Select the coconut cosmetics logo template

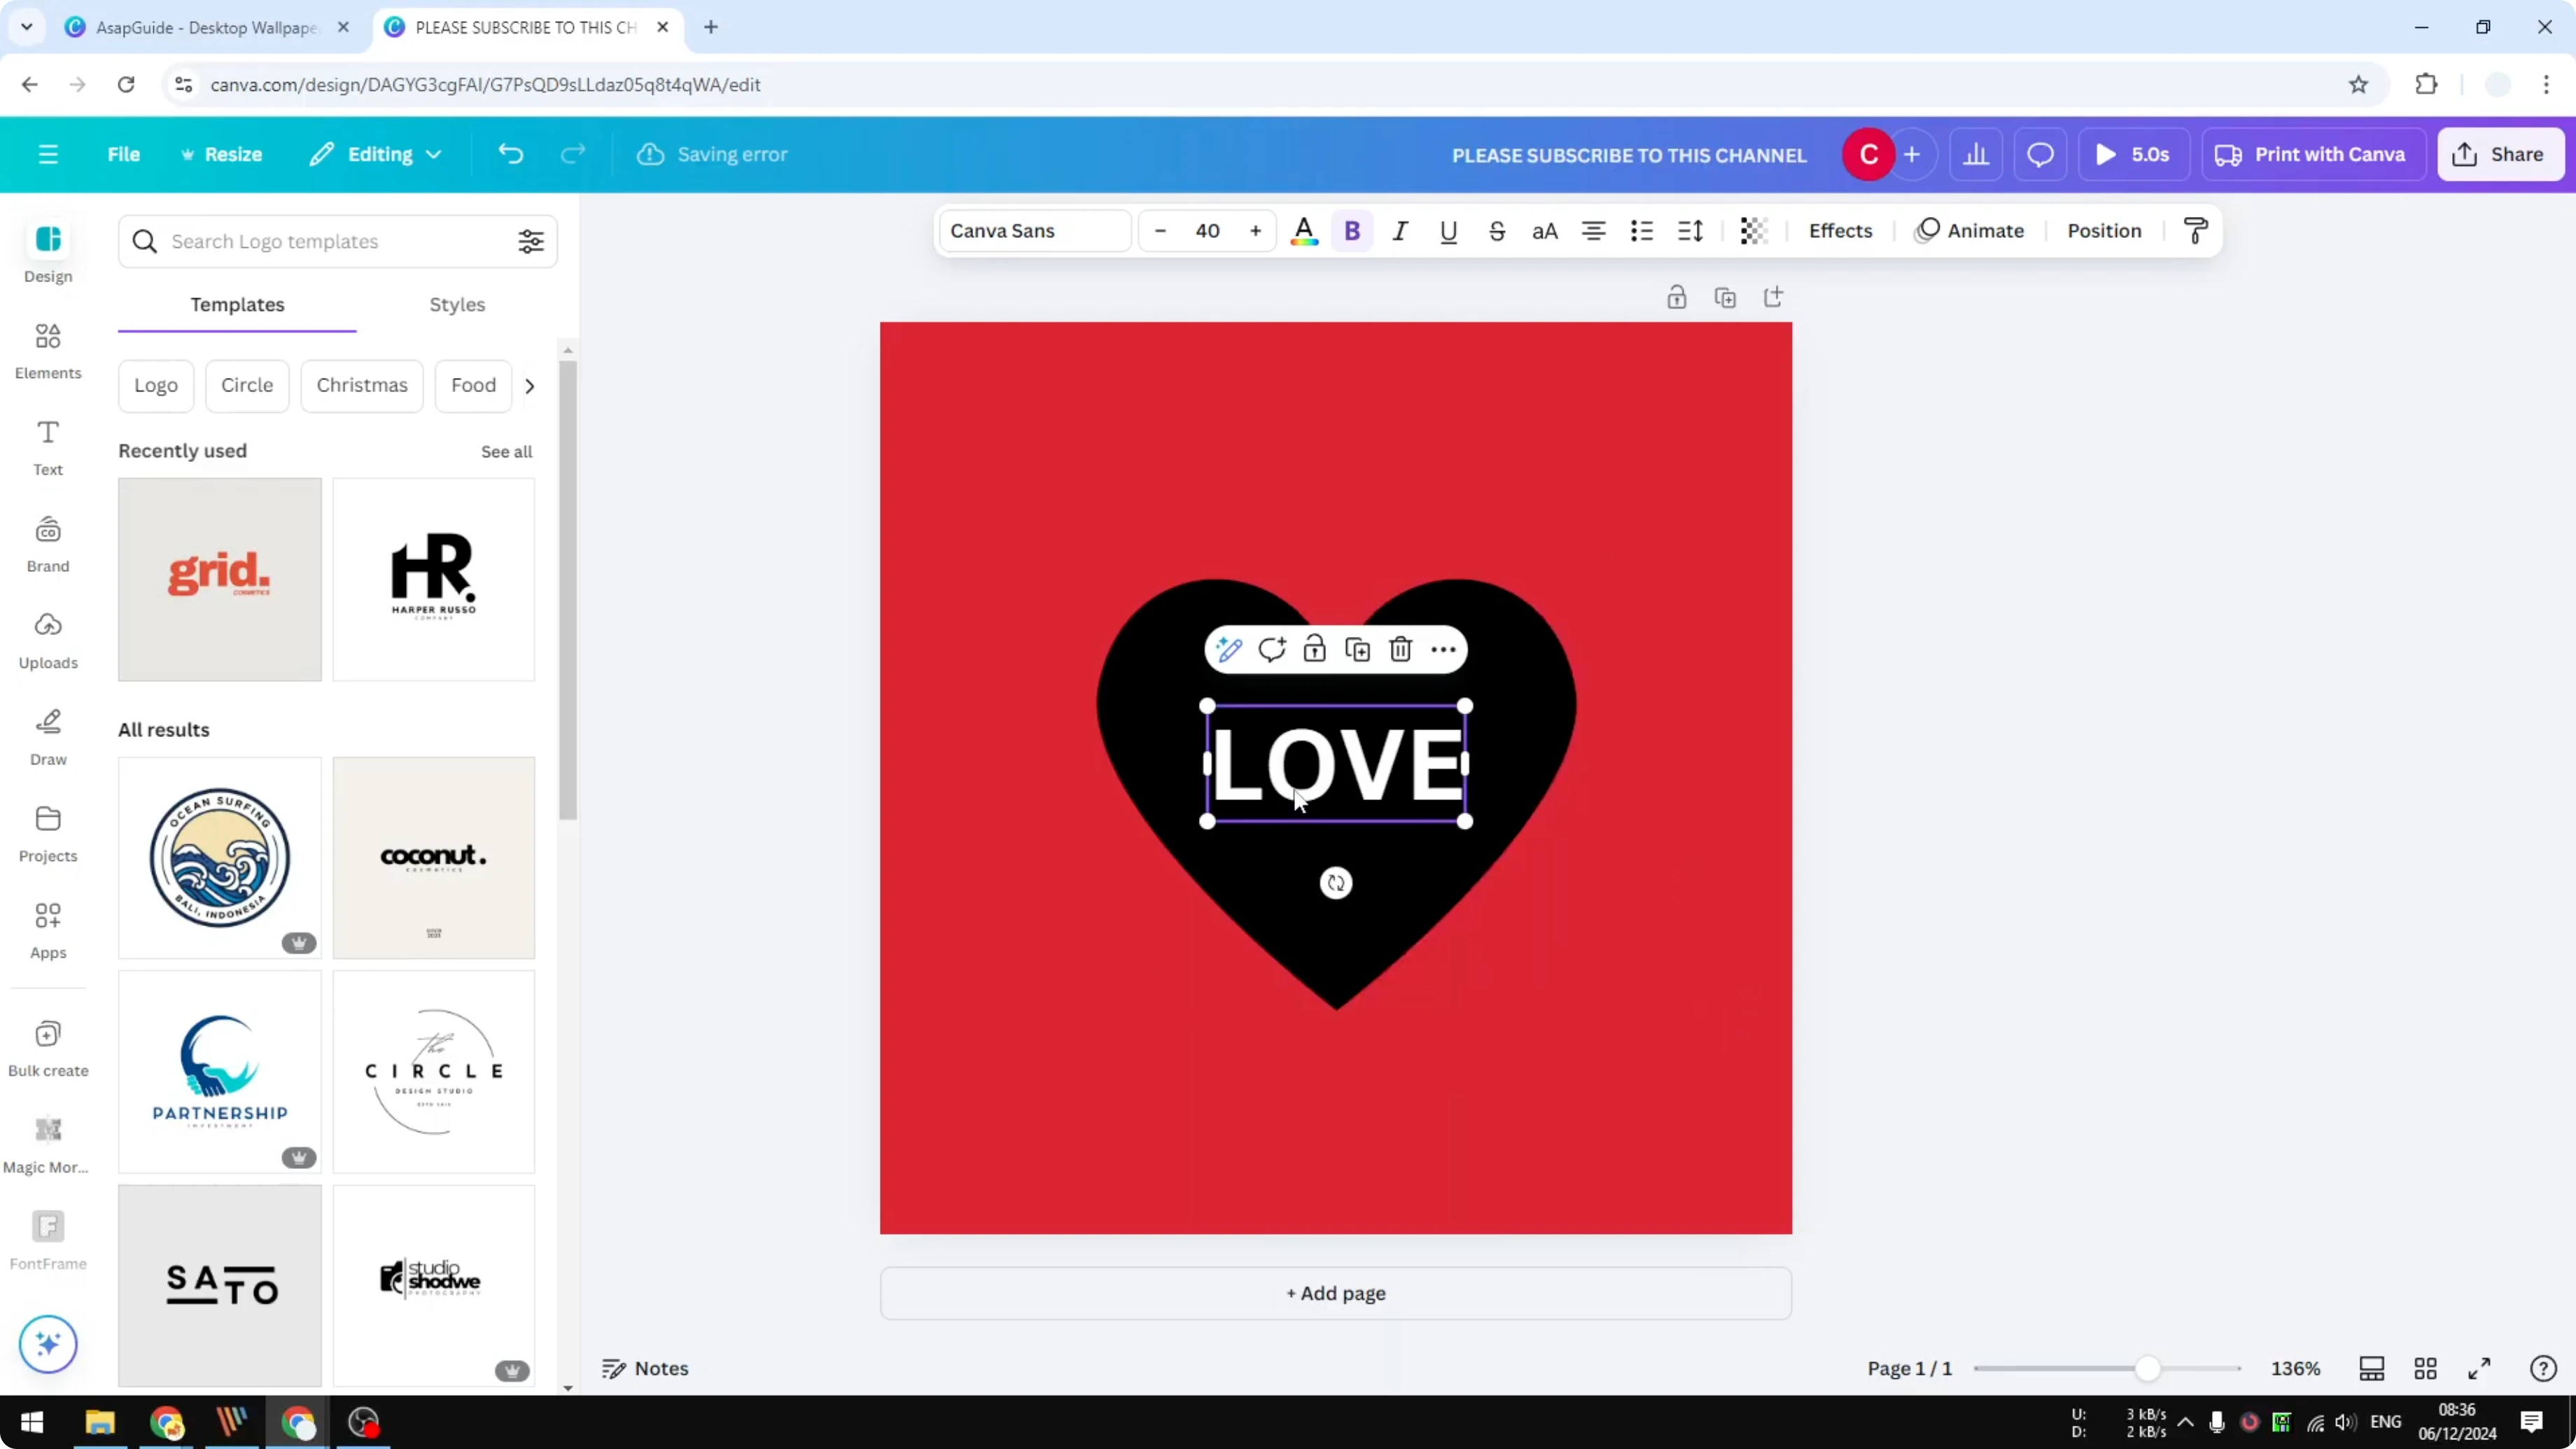point(434,858)
